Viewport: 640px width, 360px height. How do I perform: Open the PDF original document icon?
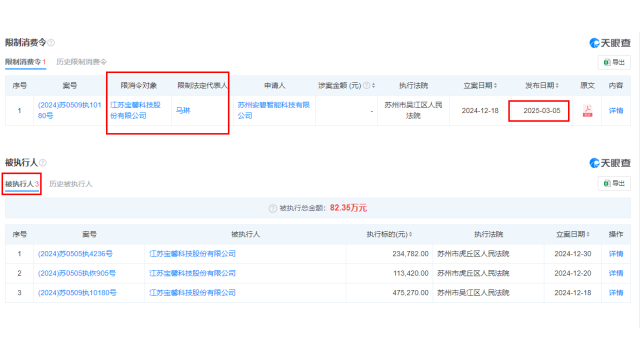(587, 111)
